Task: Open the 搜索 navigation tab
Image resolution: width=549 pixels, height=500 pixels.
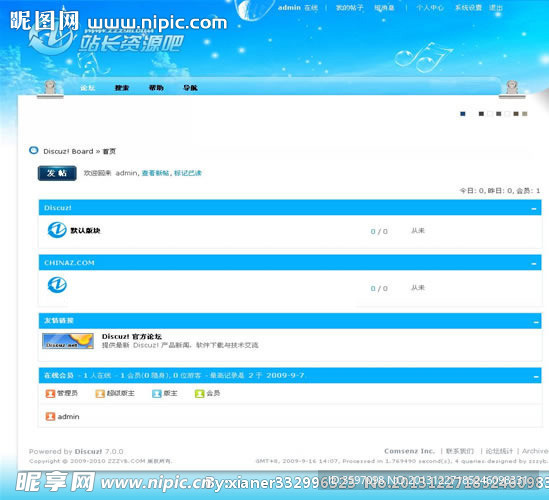Action: [x=122, y=88]
